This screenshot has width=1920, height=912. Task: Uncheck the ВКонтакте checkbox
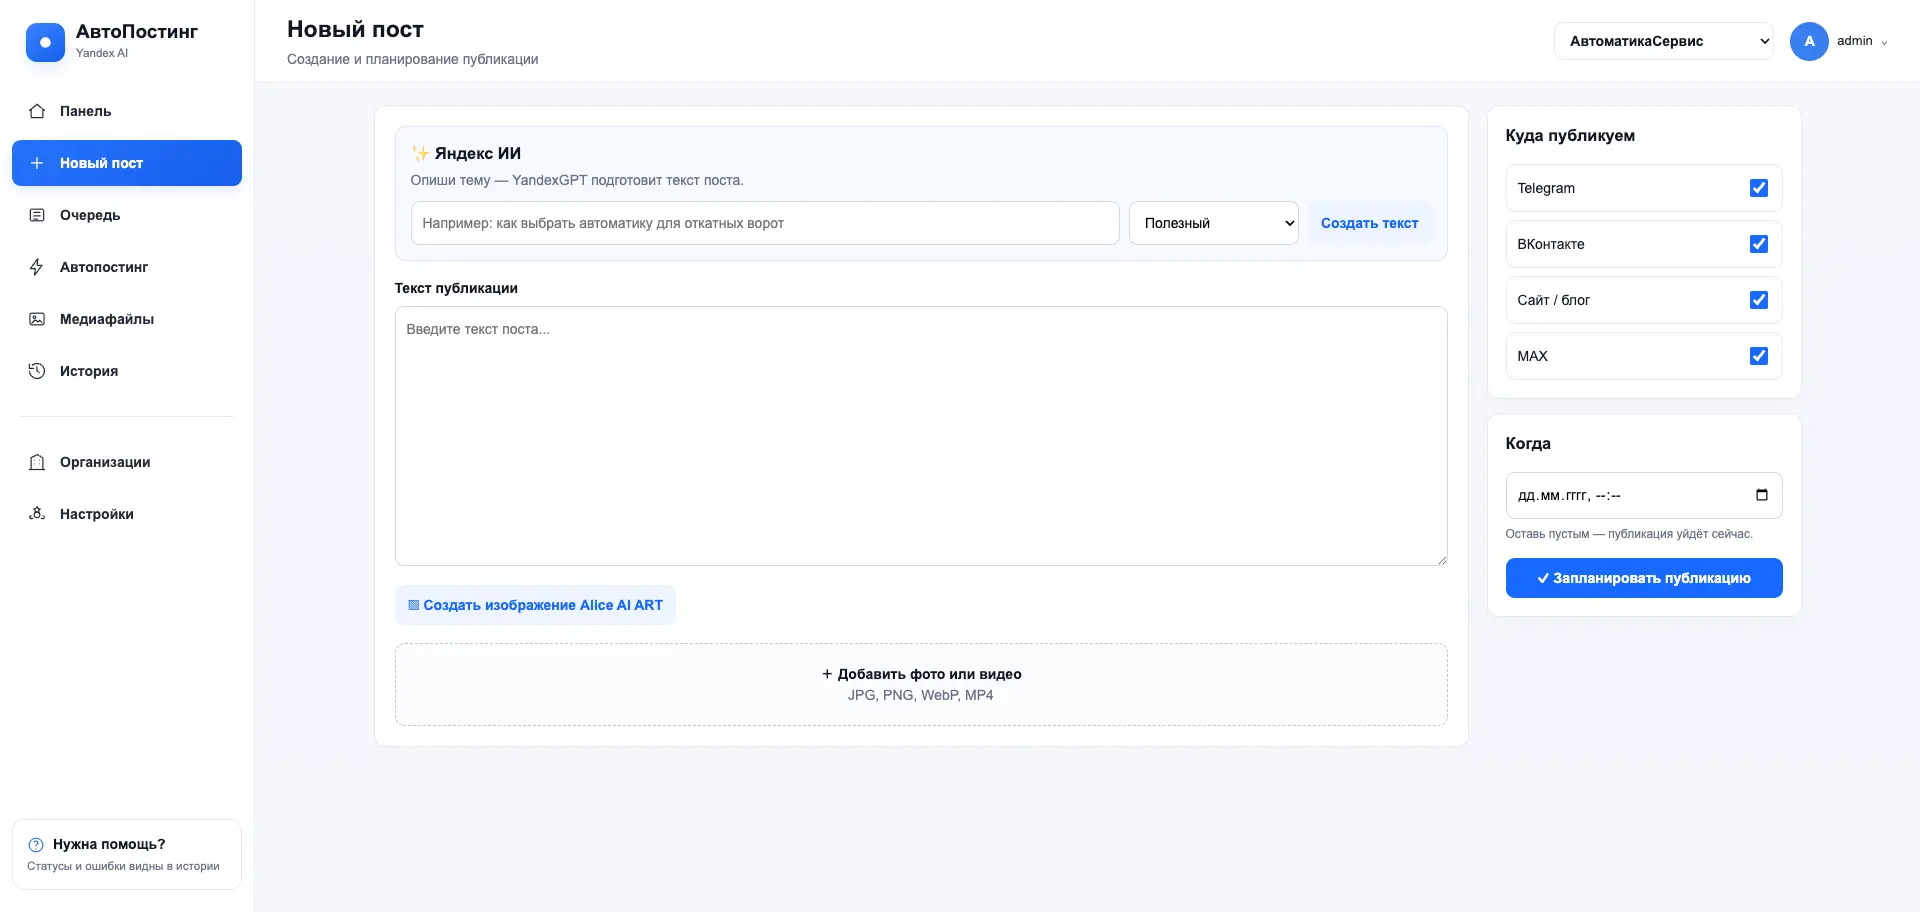1759,244
